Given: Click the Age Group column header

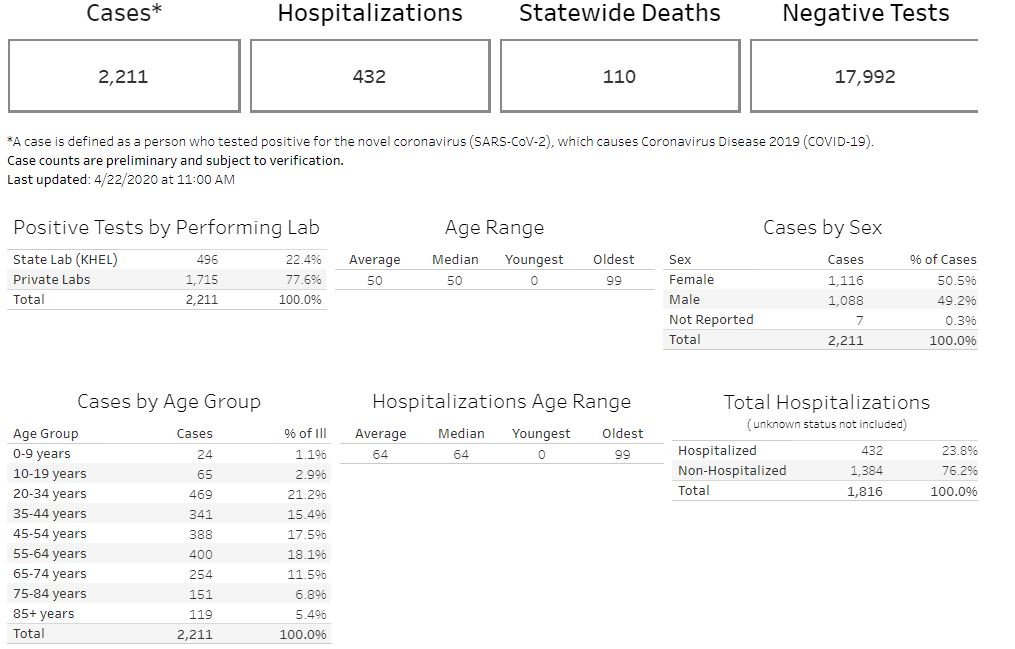Looking at the screenshot, I should click(45, 433).
